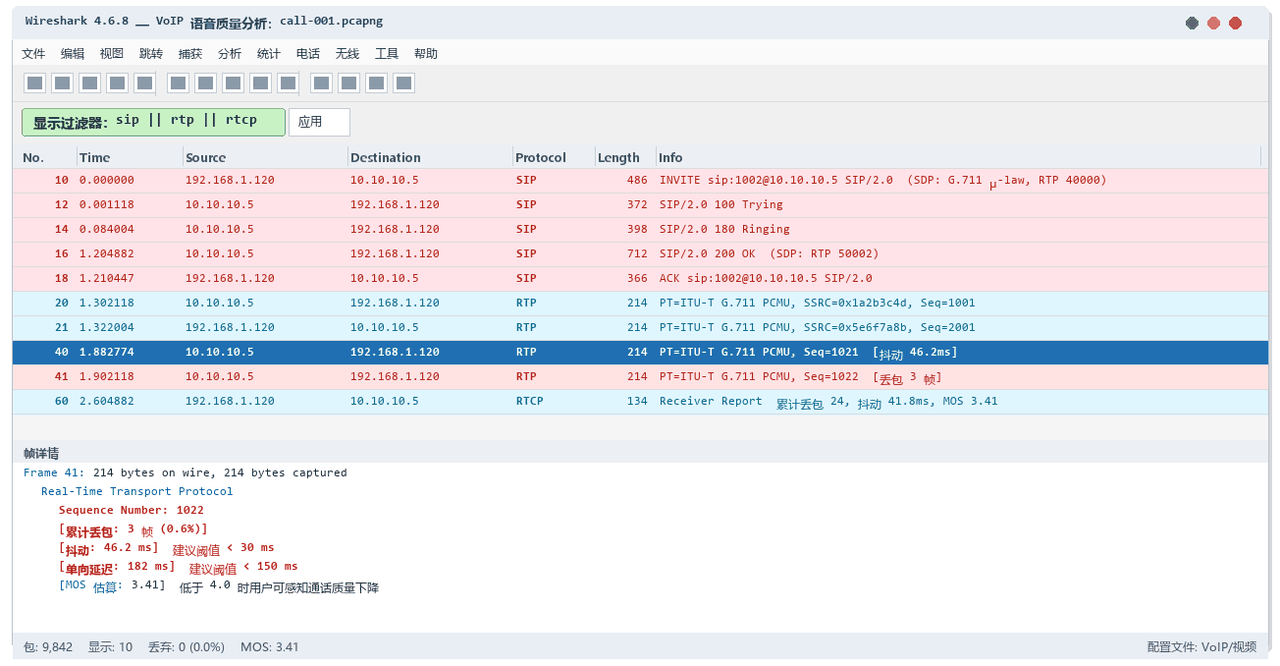Click the 丢弃: 0 (0.0%) status entry
This screenshot has width=1280, height=666.
pos(186,647)
